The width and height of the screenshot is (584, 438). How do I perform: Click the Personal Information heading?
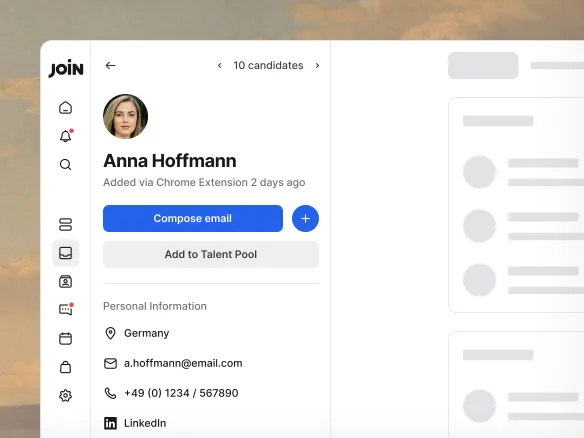(x=155, y=306)
